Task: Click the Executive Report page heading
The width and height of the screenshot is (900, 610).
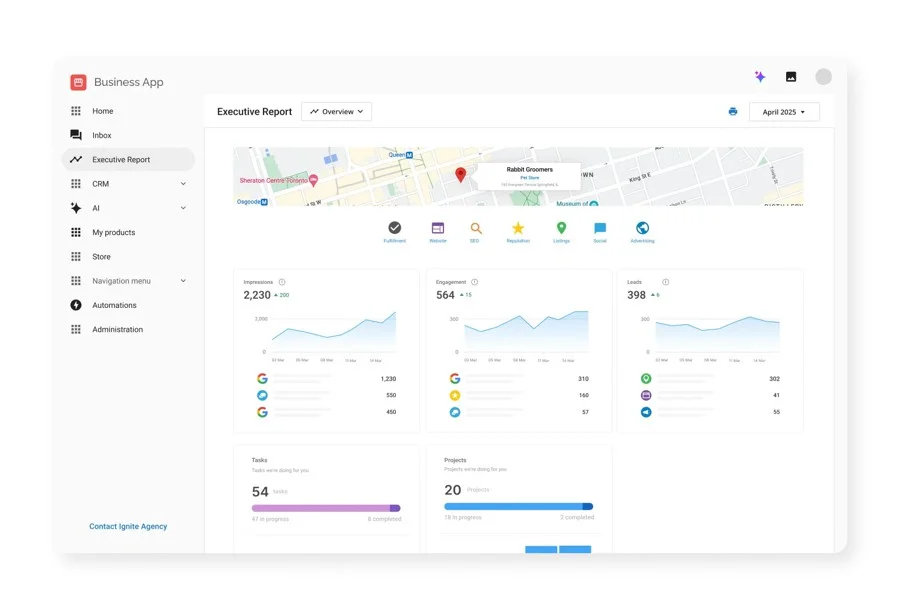Action: click(x=254, y=111)
